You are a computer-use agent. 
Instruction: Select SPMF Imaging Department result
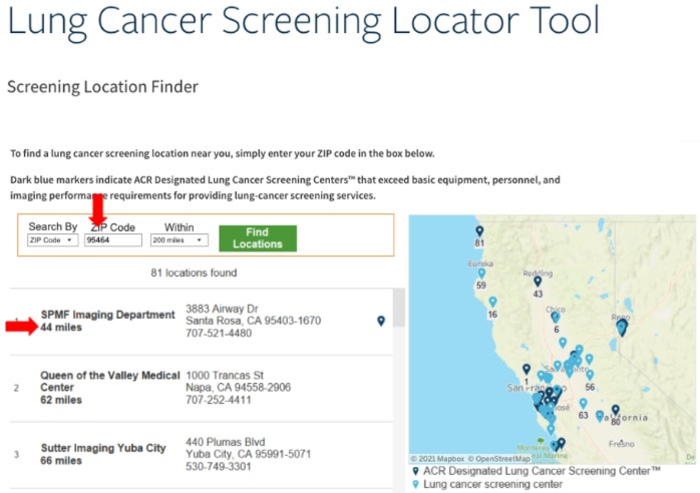[107, 314]
